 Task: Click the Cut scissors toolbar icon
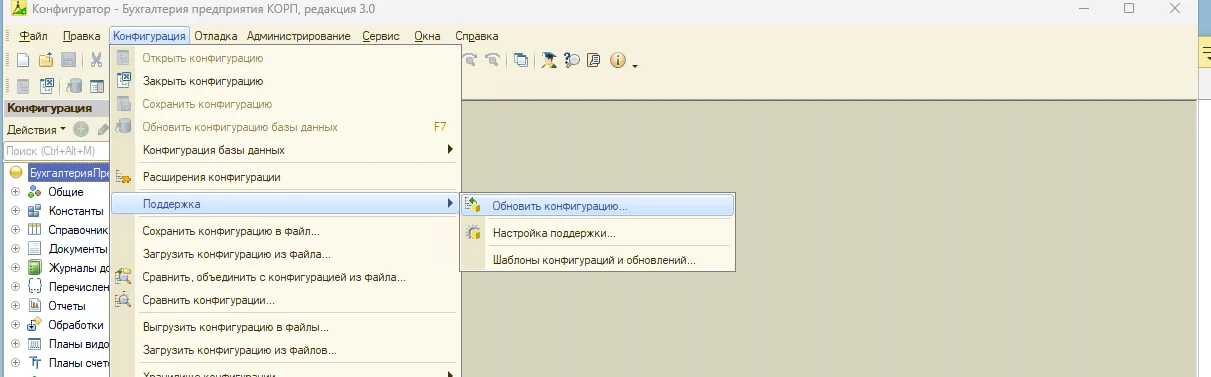coord(97,60)
